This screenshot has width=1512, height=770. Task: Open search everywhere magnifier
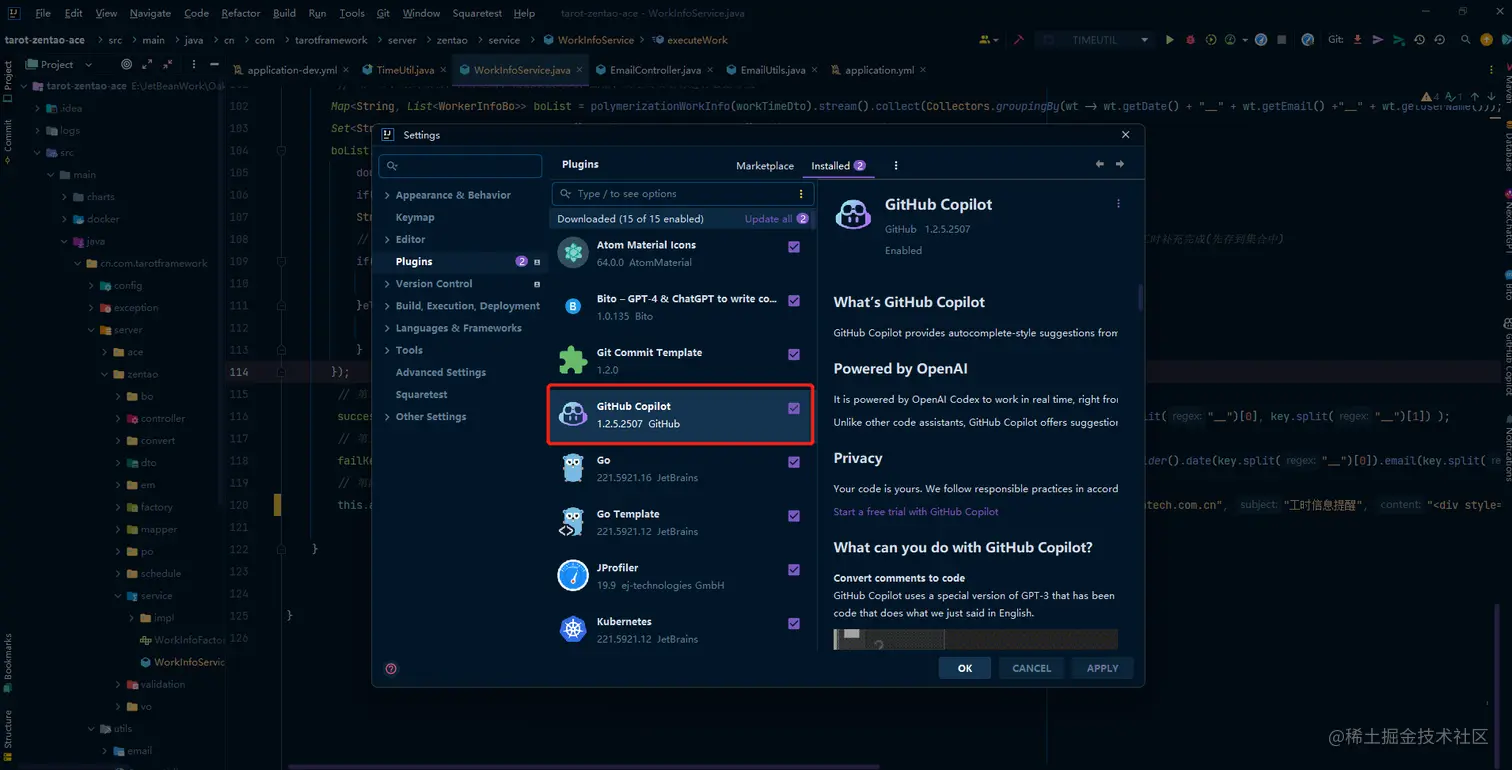point(1465,40)
